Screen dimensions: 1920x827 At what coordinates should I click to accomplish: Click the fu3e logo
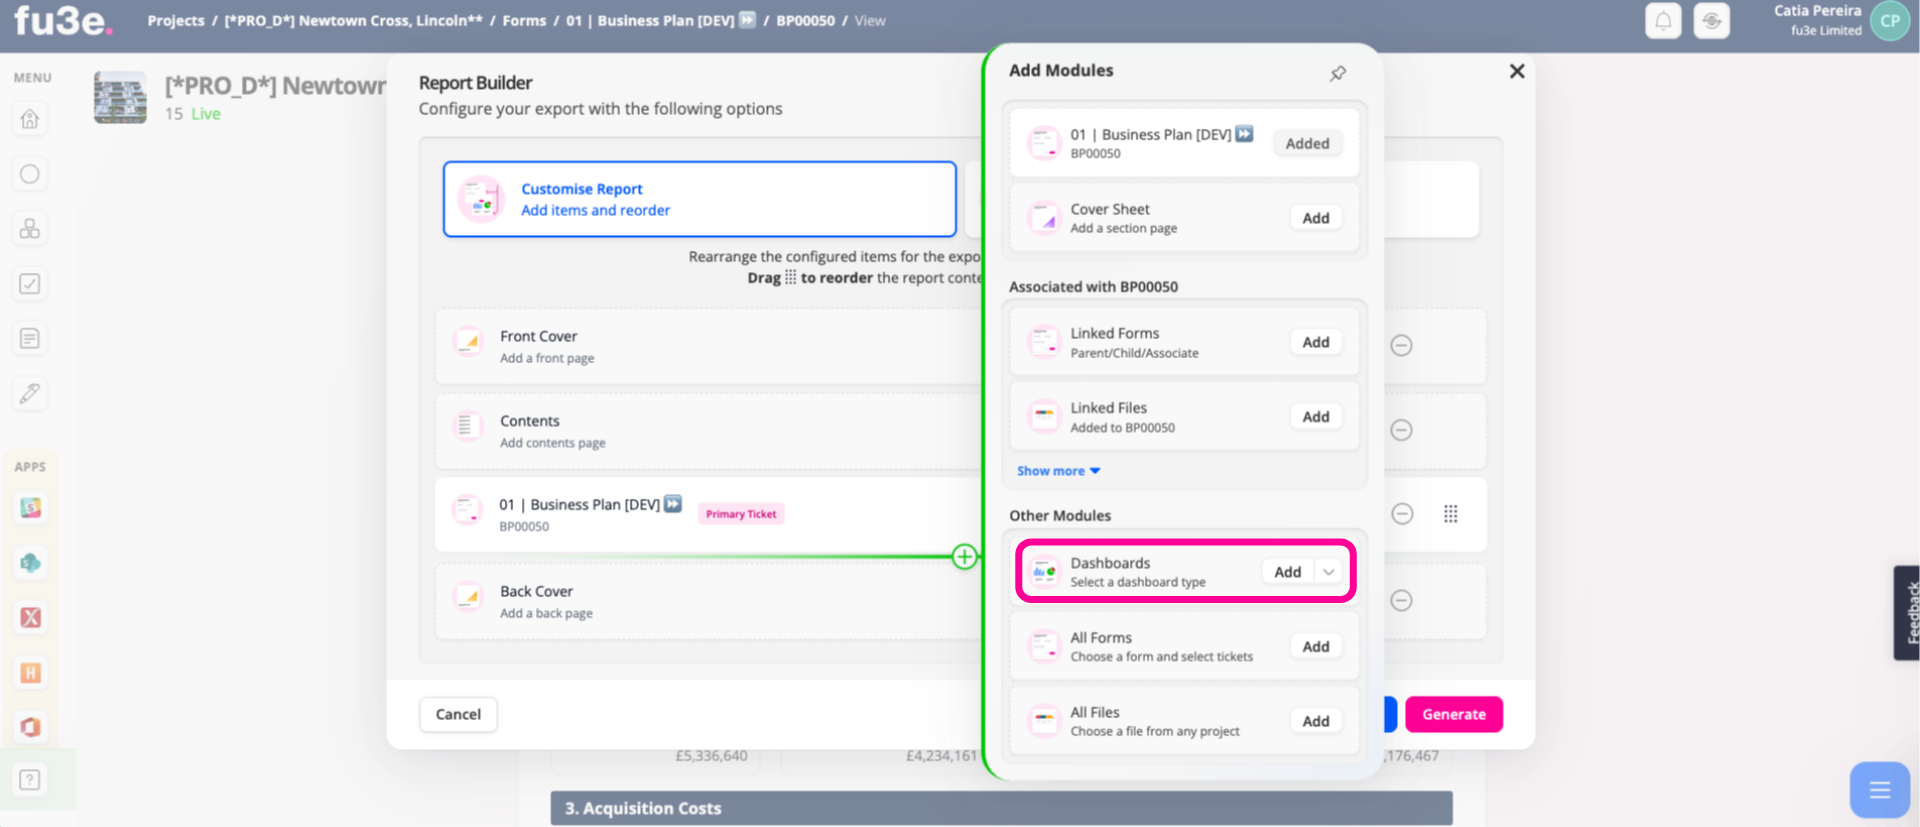click(63, 21)
